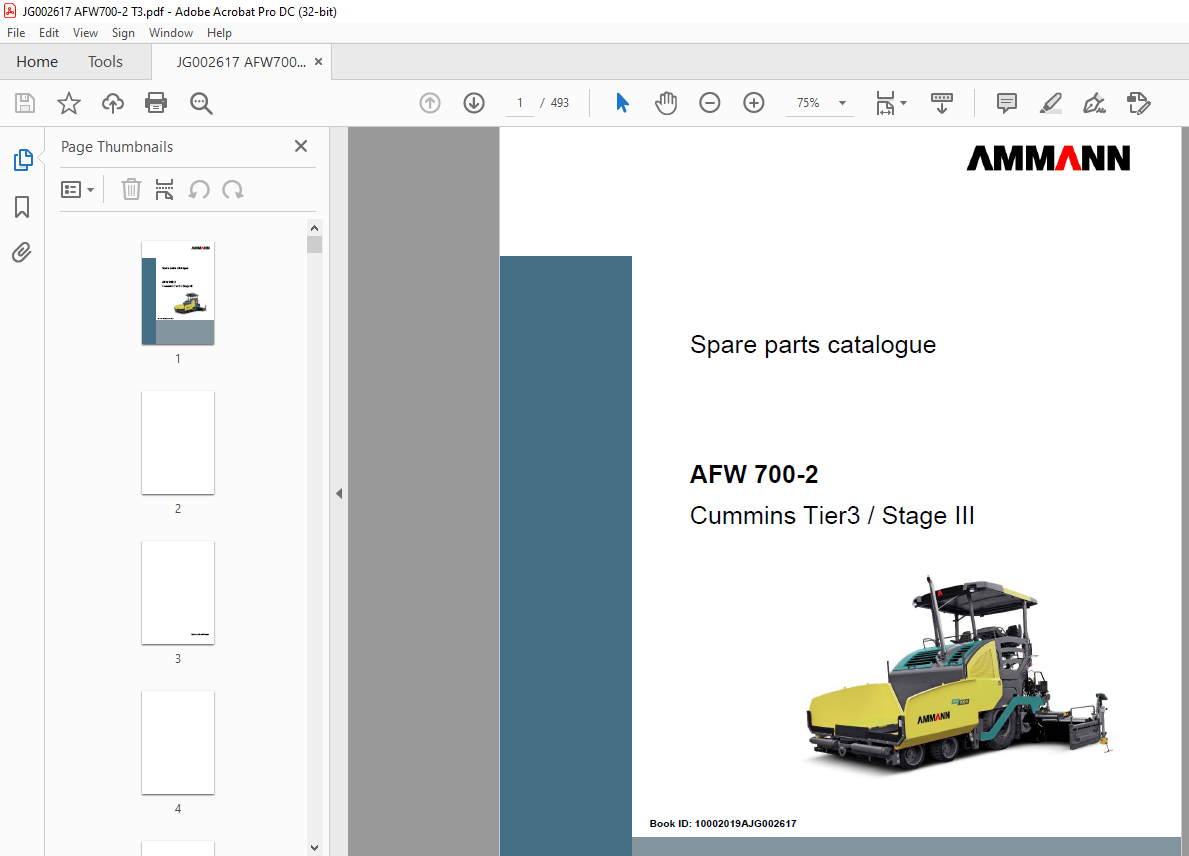
Task: Close the Page Thumbnails panel
Action: 301,146
